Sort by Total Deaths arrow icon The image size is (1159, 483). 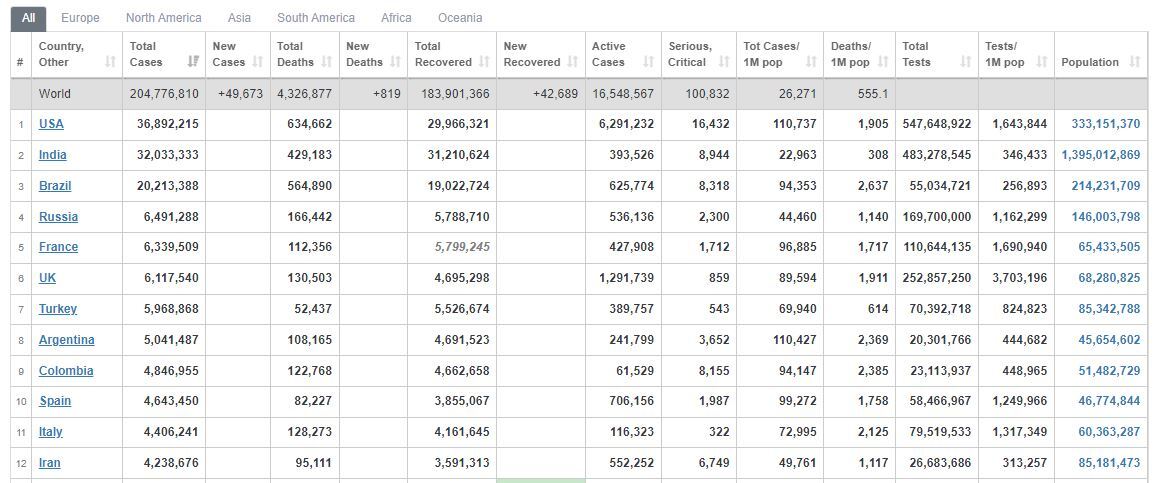point(327,62)
